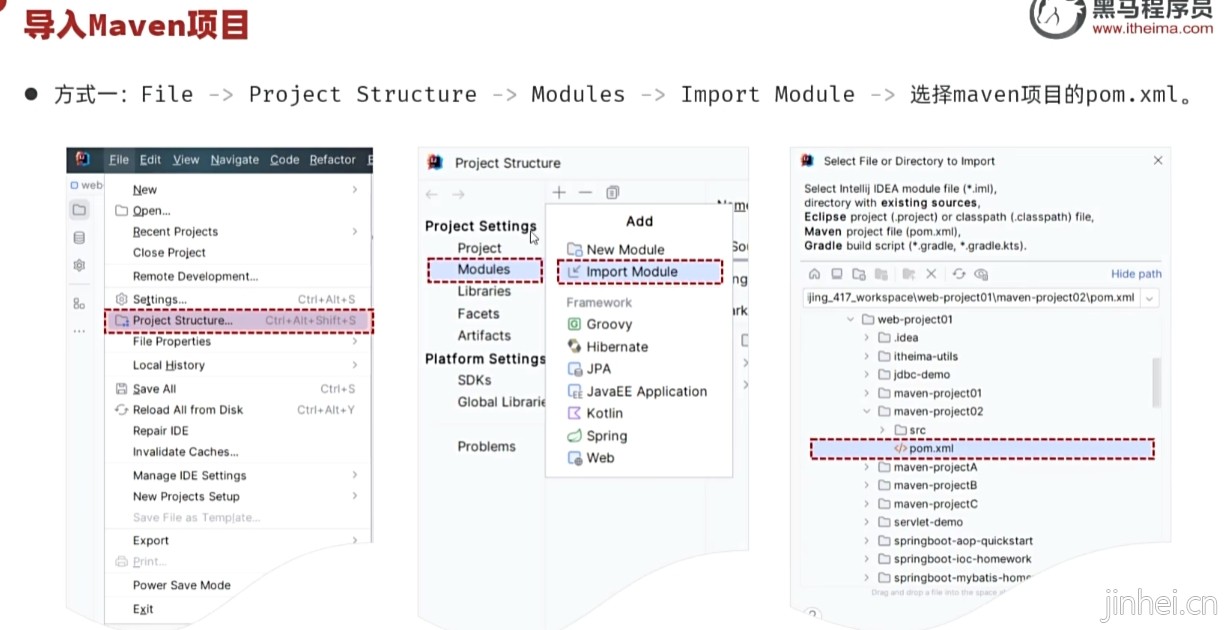The width and height of the screenshot is (1228, 630).
Task: Expand the servlet-demo folder chevron
Action: pyautogui.click(x=867, y=522)
